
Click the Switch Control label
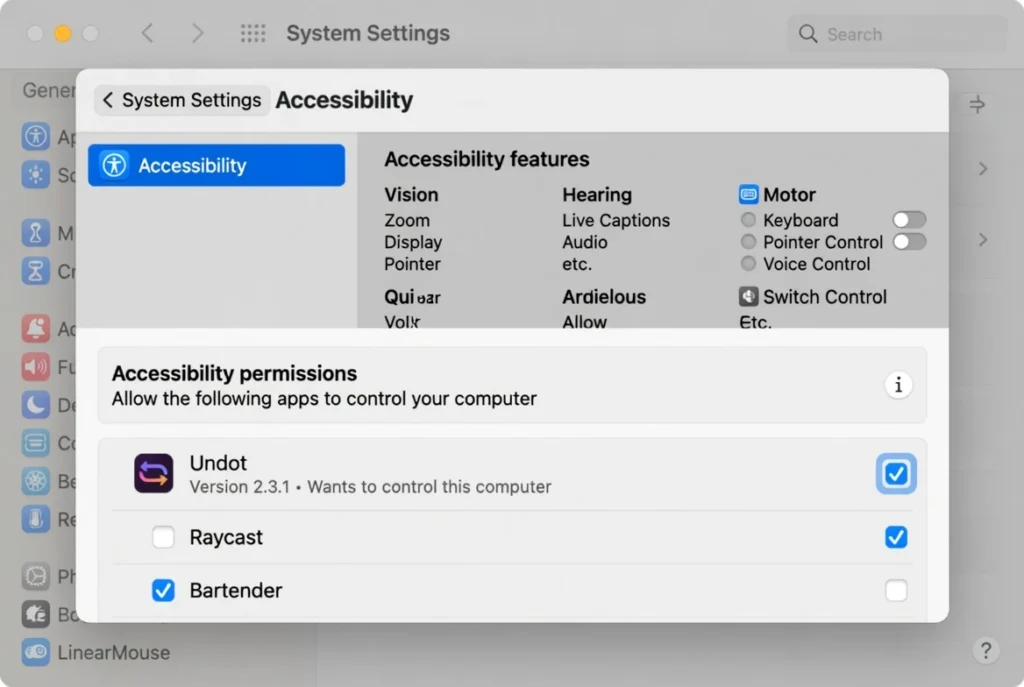tap(825, 296)
